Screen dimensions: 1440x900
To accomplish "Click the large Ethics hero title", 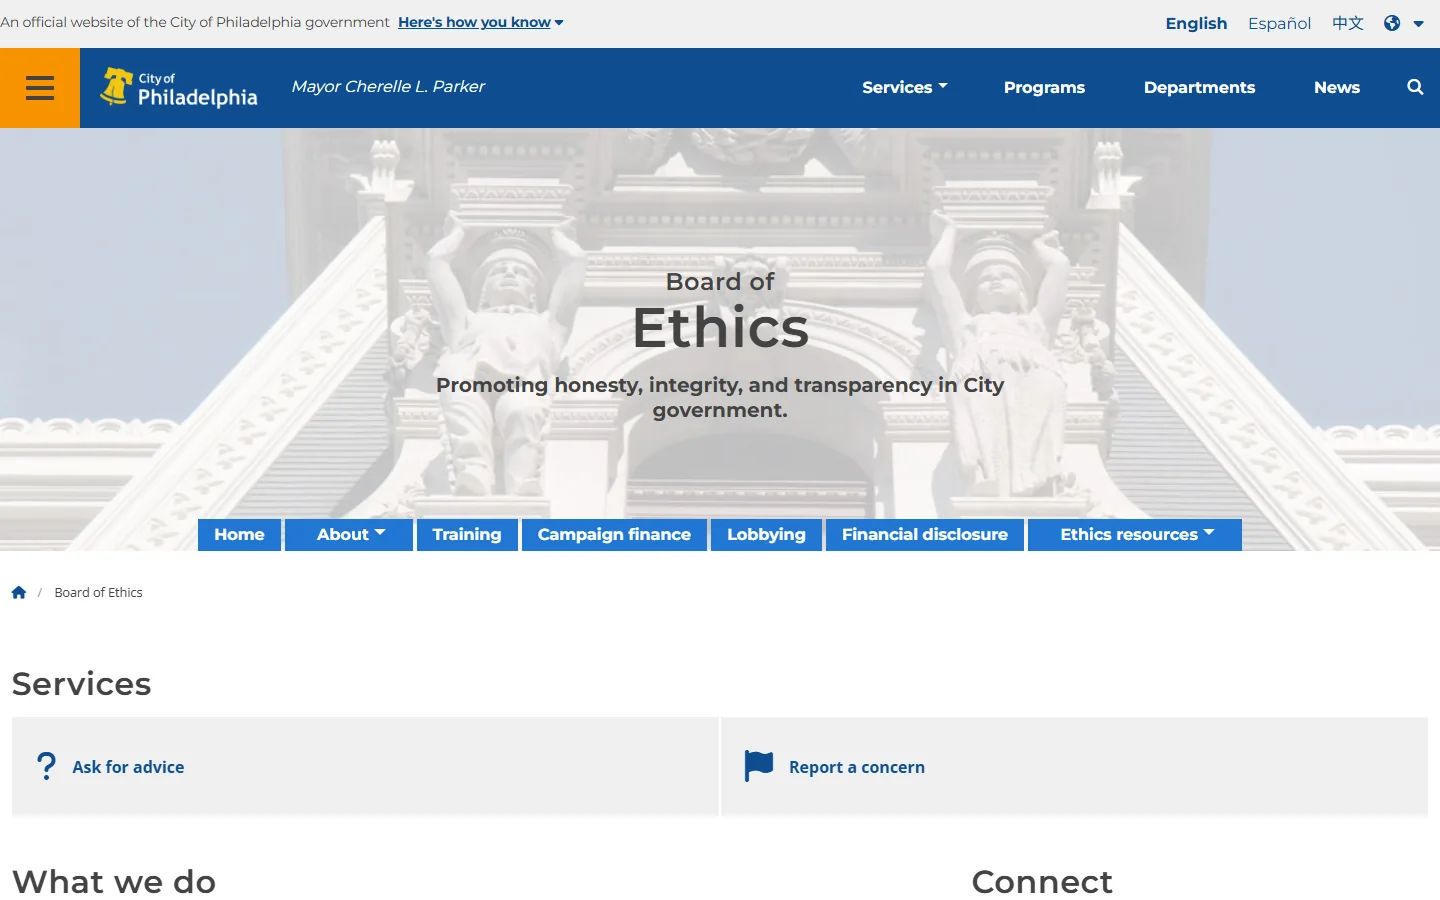I will 720,328.
